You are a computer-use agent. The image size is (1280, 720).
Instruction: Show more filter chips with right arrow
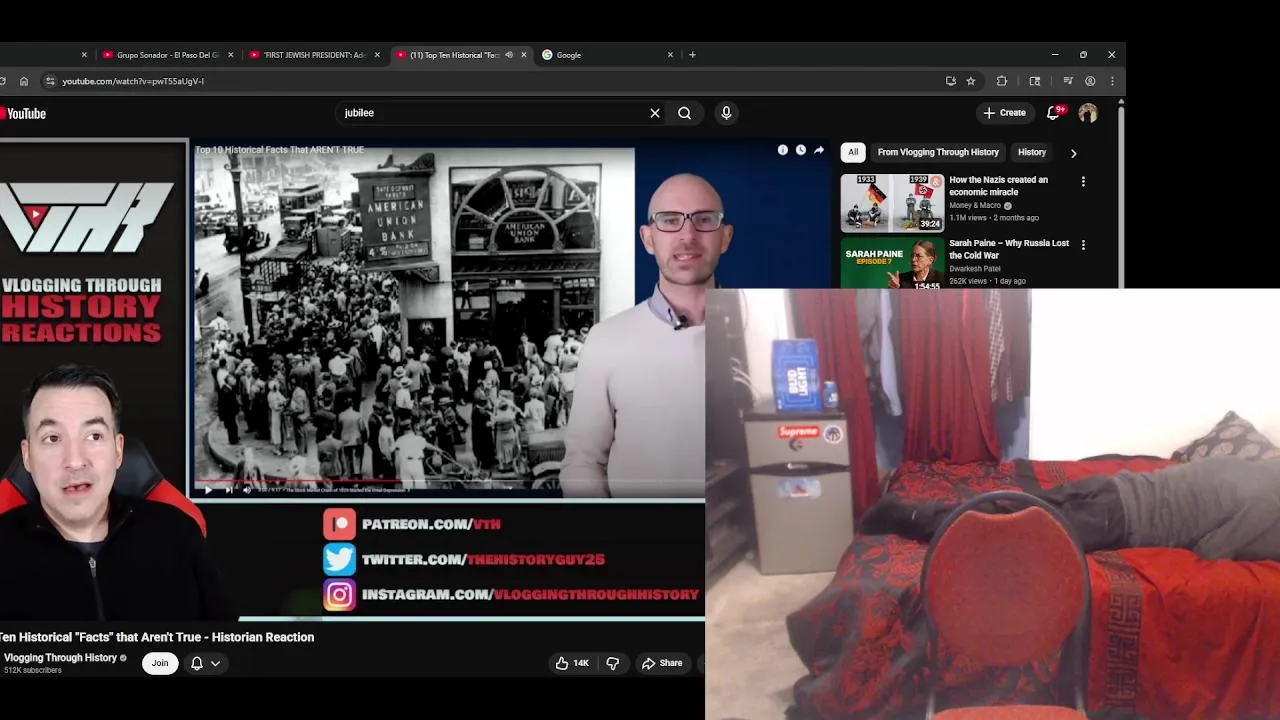1073,153
